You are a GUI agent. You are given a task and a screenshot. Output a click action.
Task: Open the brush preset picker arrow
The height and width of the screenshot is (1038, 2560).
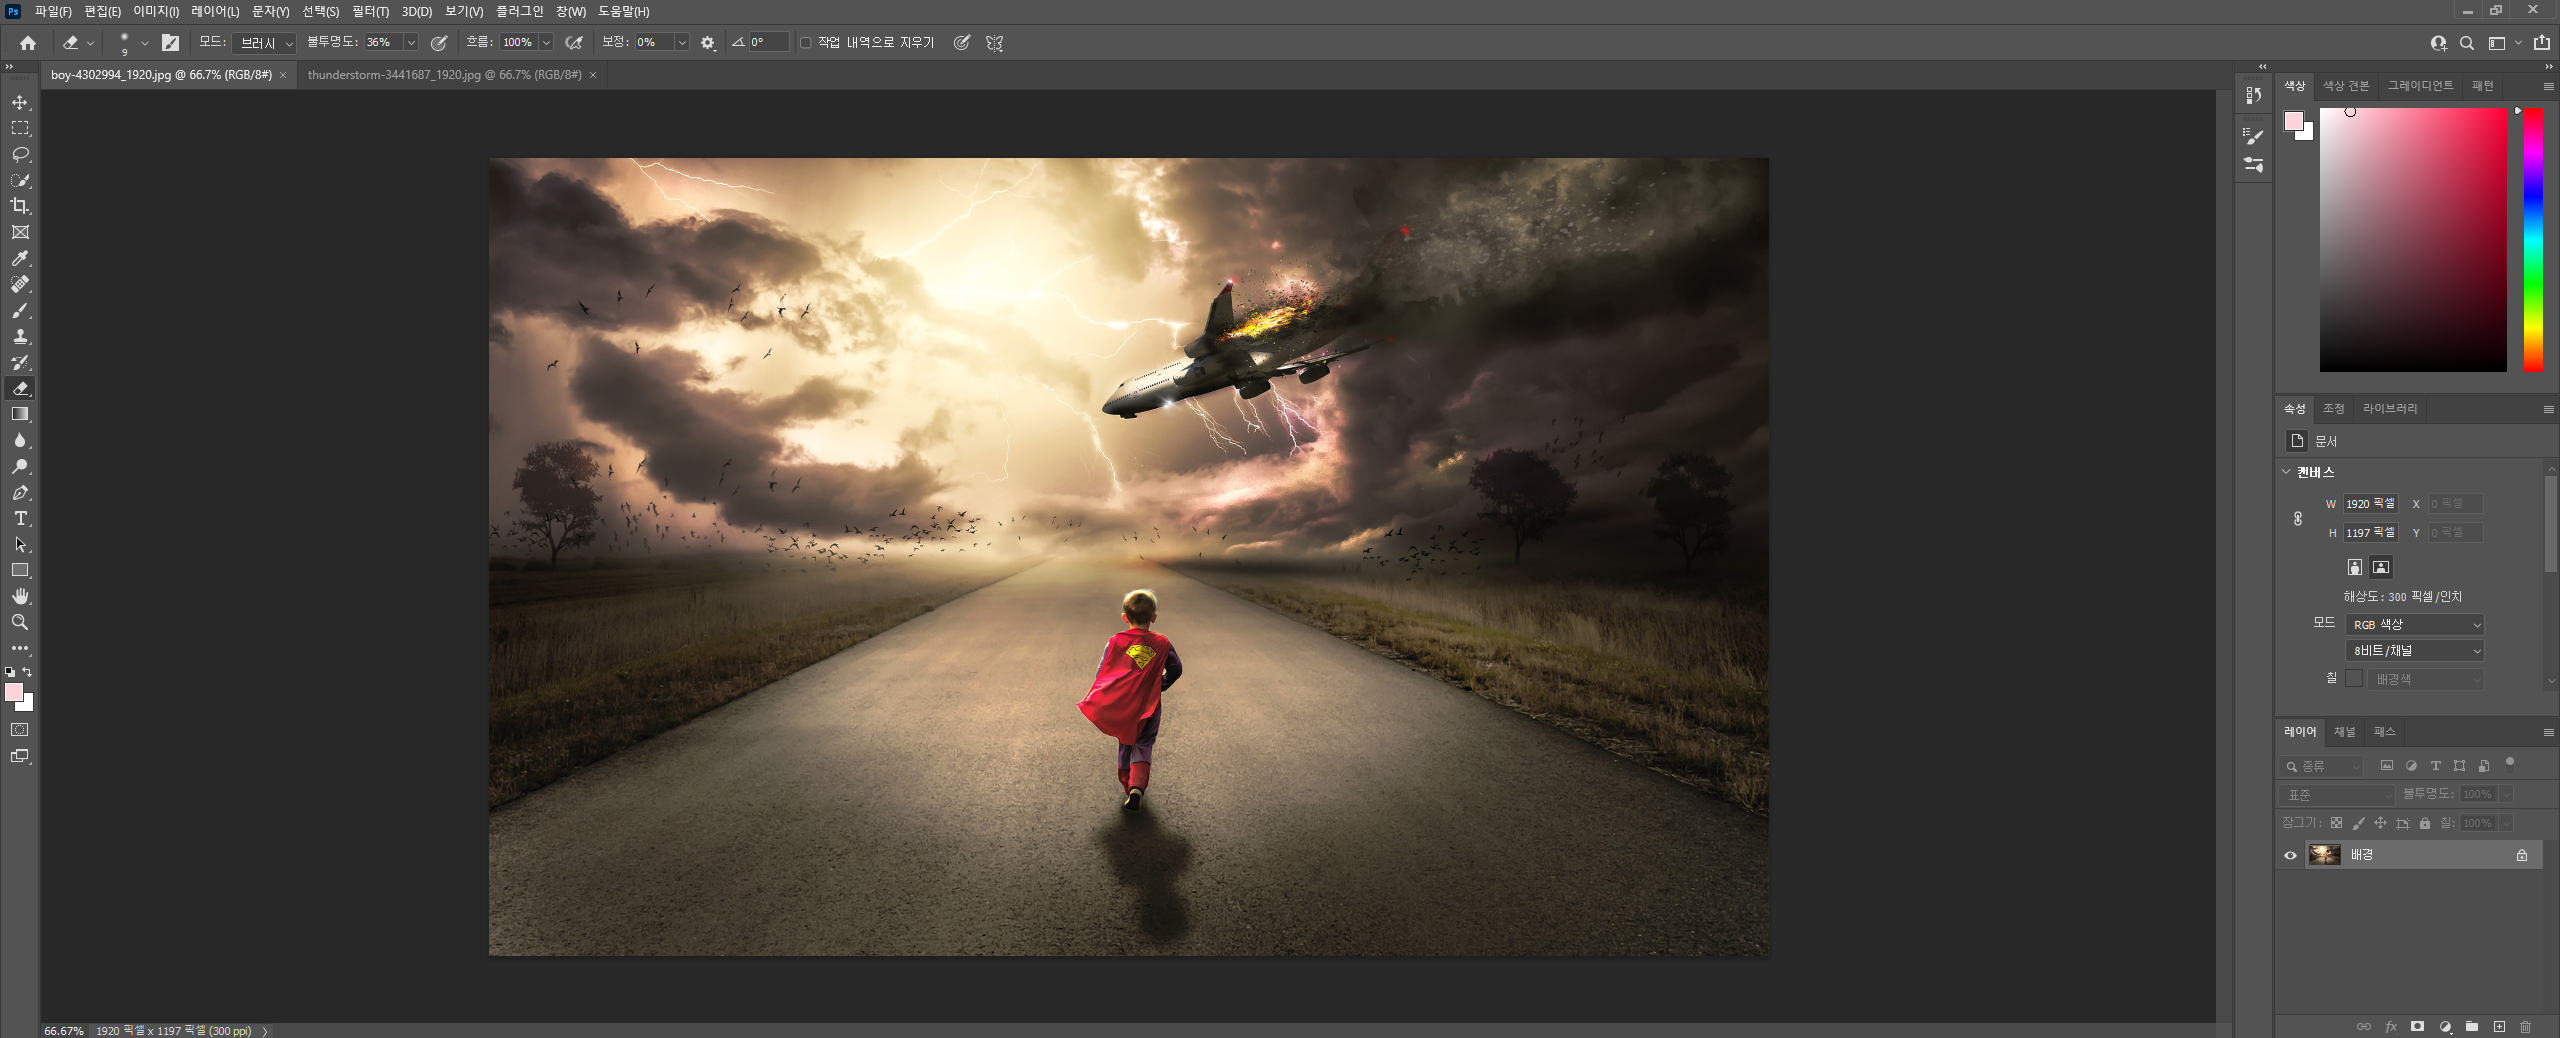click(x=145, y=43)
